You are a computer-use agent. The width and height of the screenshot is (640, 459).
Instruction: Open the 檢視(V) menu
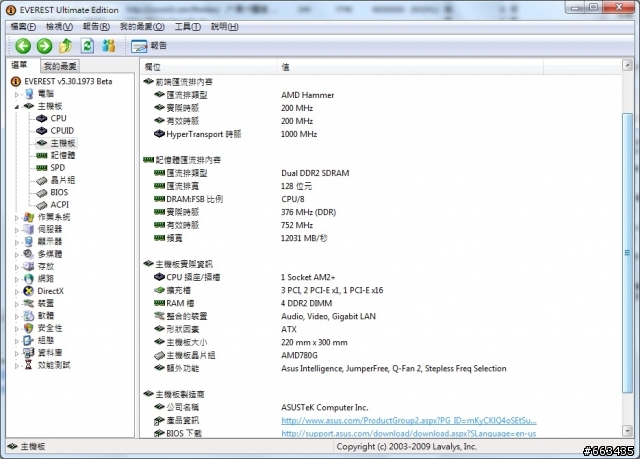[x=59, y=27]
